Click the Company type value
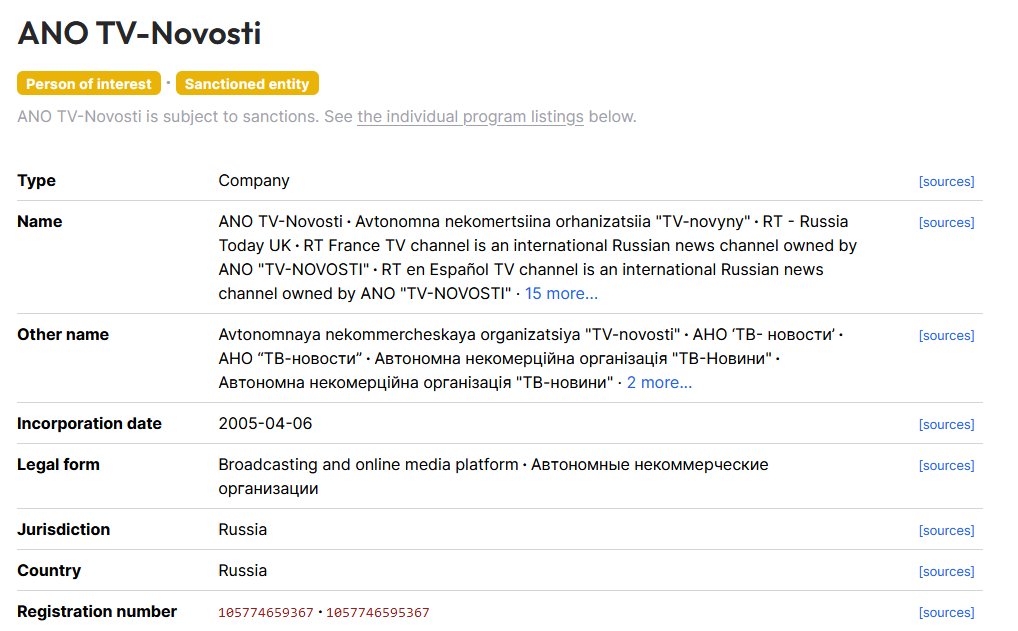Image resolution: width=1018 pixels, height=631 pixels. 254,180
